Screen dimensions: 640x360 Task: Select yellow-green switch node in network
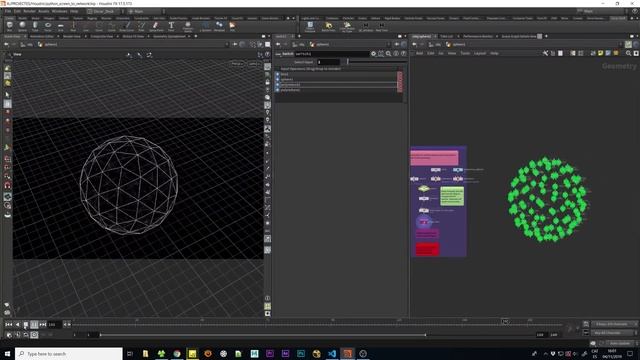click(x=424, y=189)
